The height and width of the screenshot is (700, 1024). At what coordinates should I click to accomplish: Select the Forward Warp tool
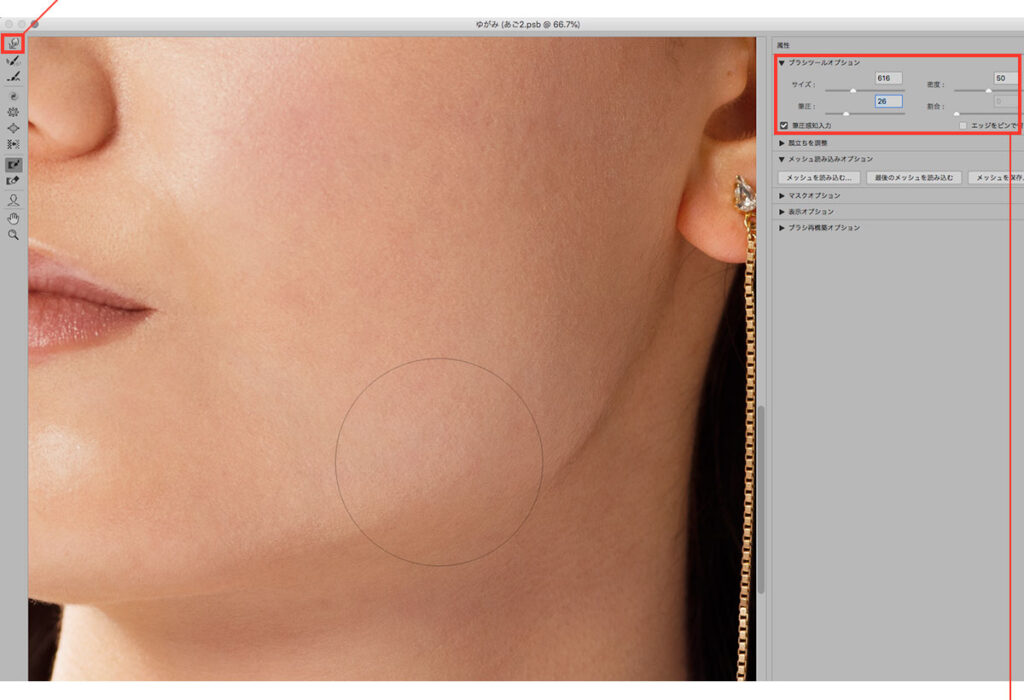click(13, 43)
